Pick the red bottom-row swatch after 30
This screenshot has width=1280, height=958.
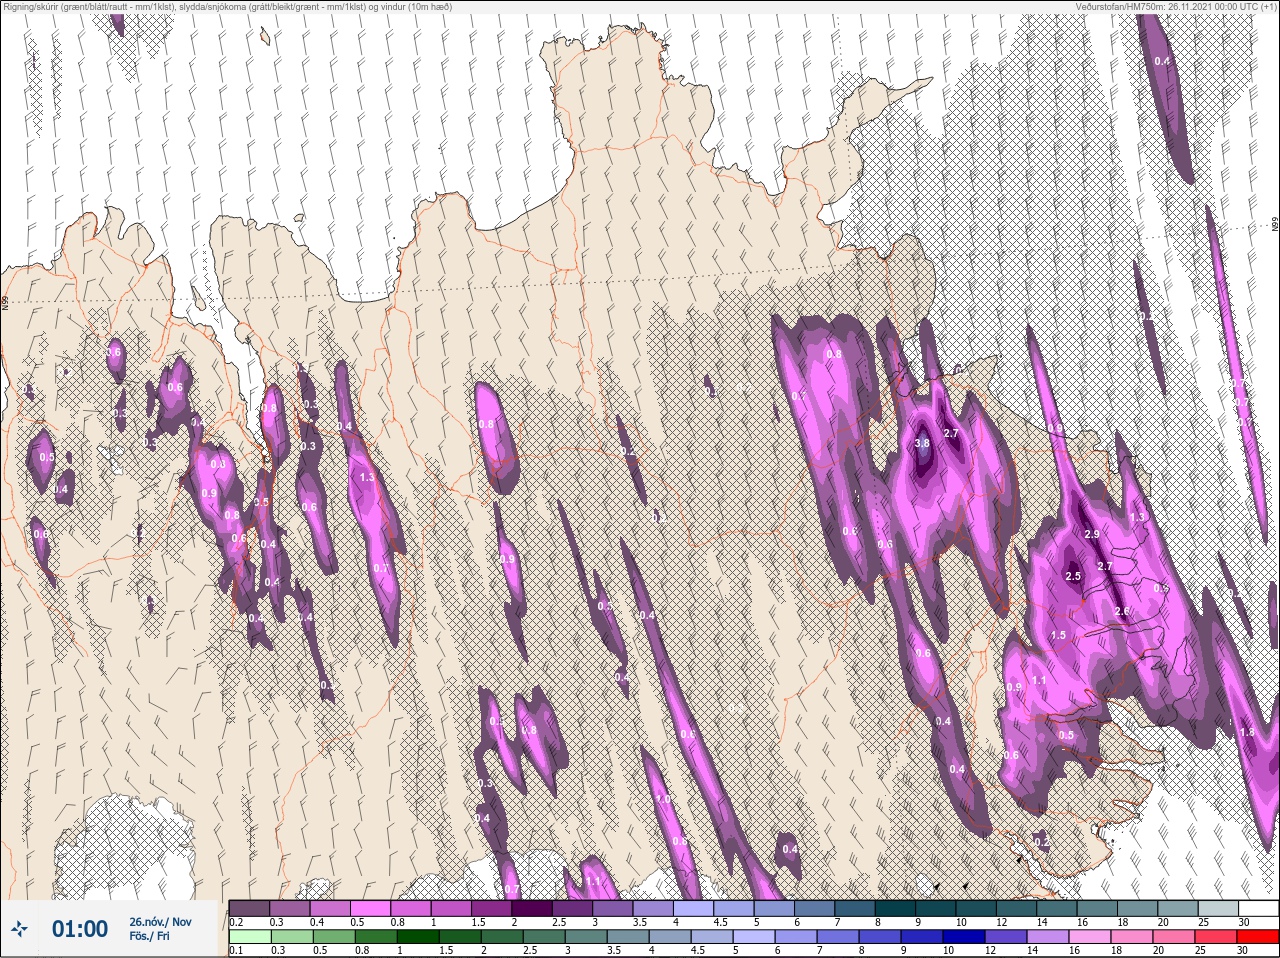pos(1258,937)
